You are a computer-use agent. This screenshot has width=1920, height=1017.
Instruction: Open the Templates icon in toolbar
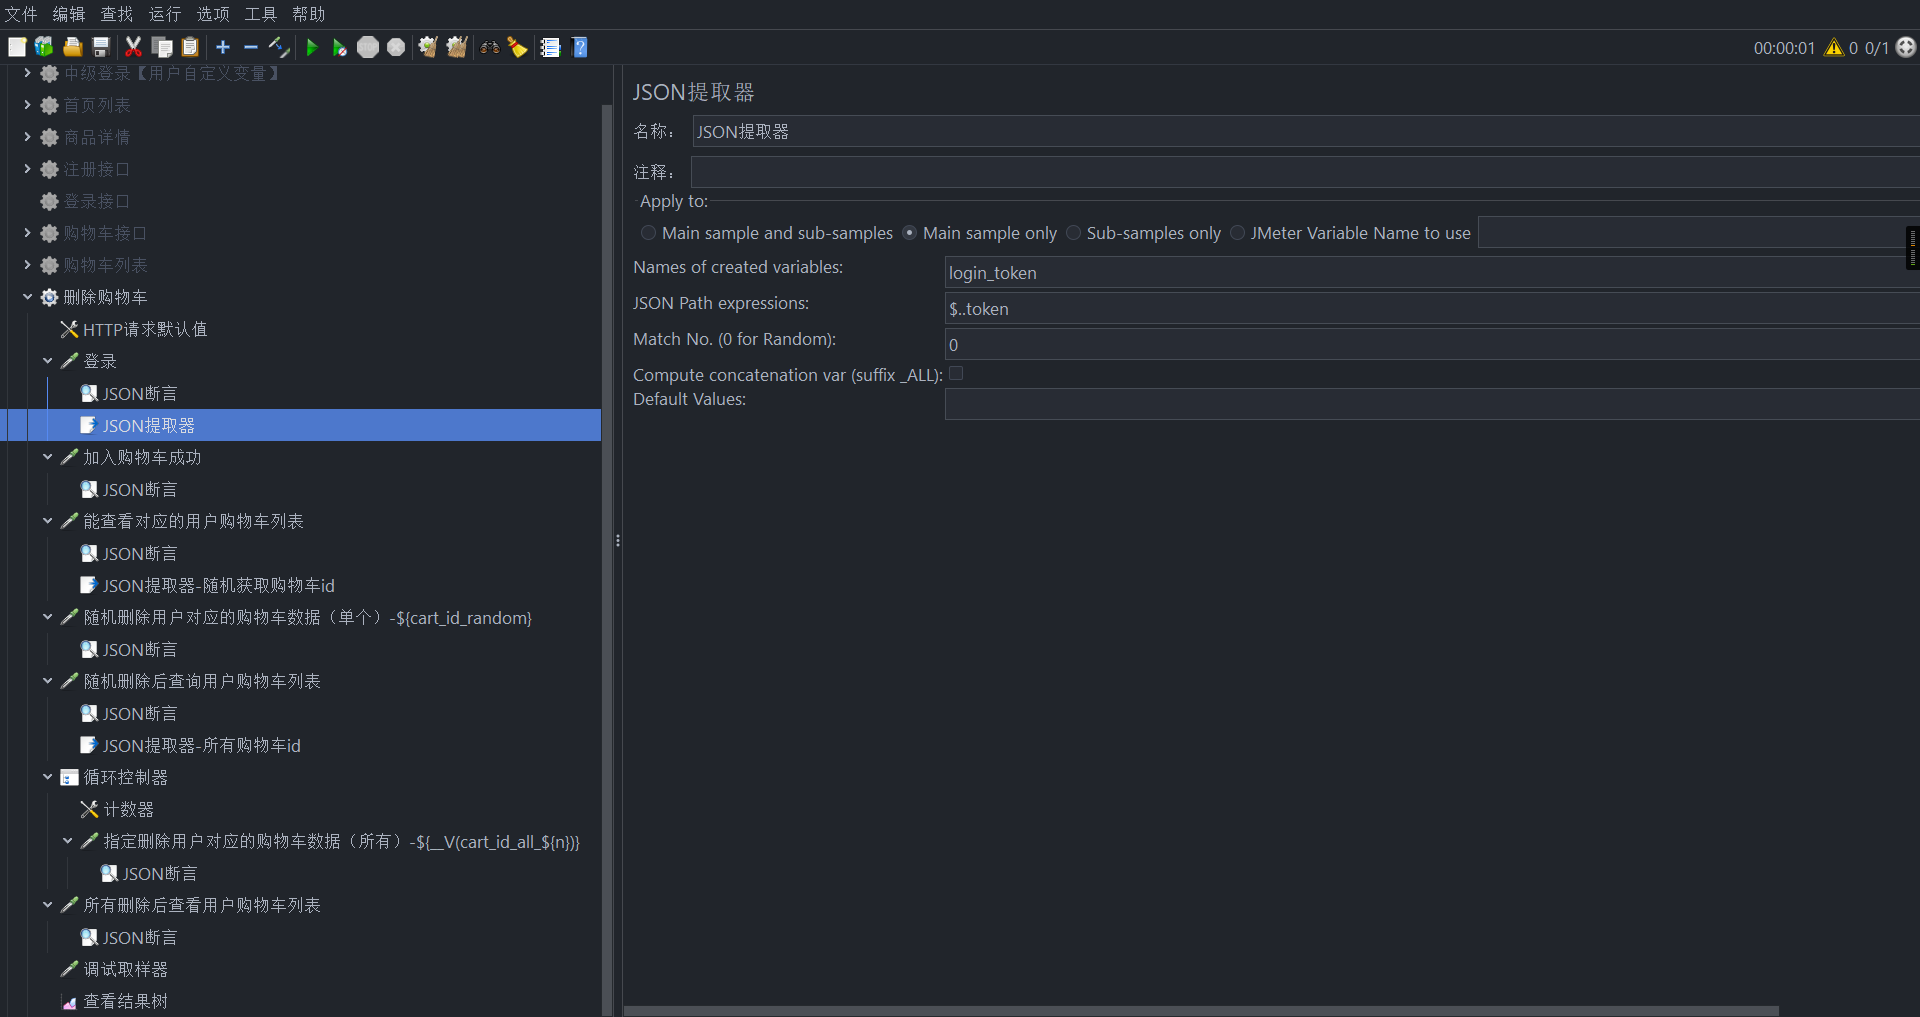pos(44,47)
